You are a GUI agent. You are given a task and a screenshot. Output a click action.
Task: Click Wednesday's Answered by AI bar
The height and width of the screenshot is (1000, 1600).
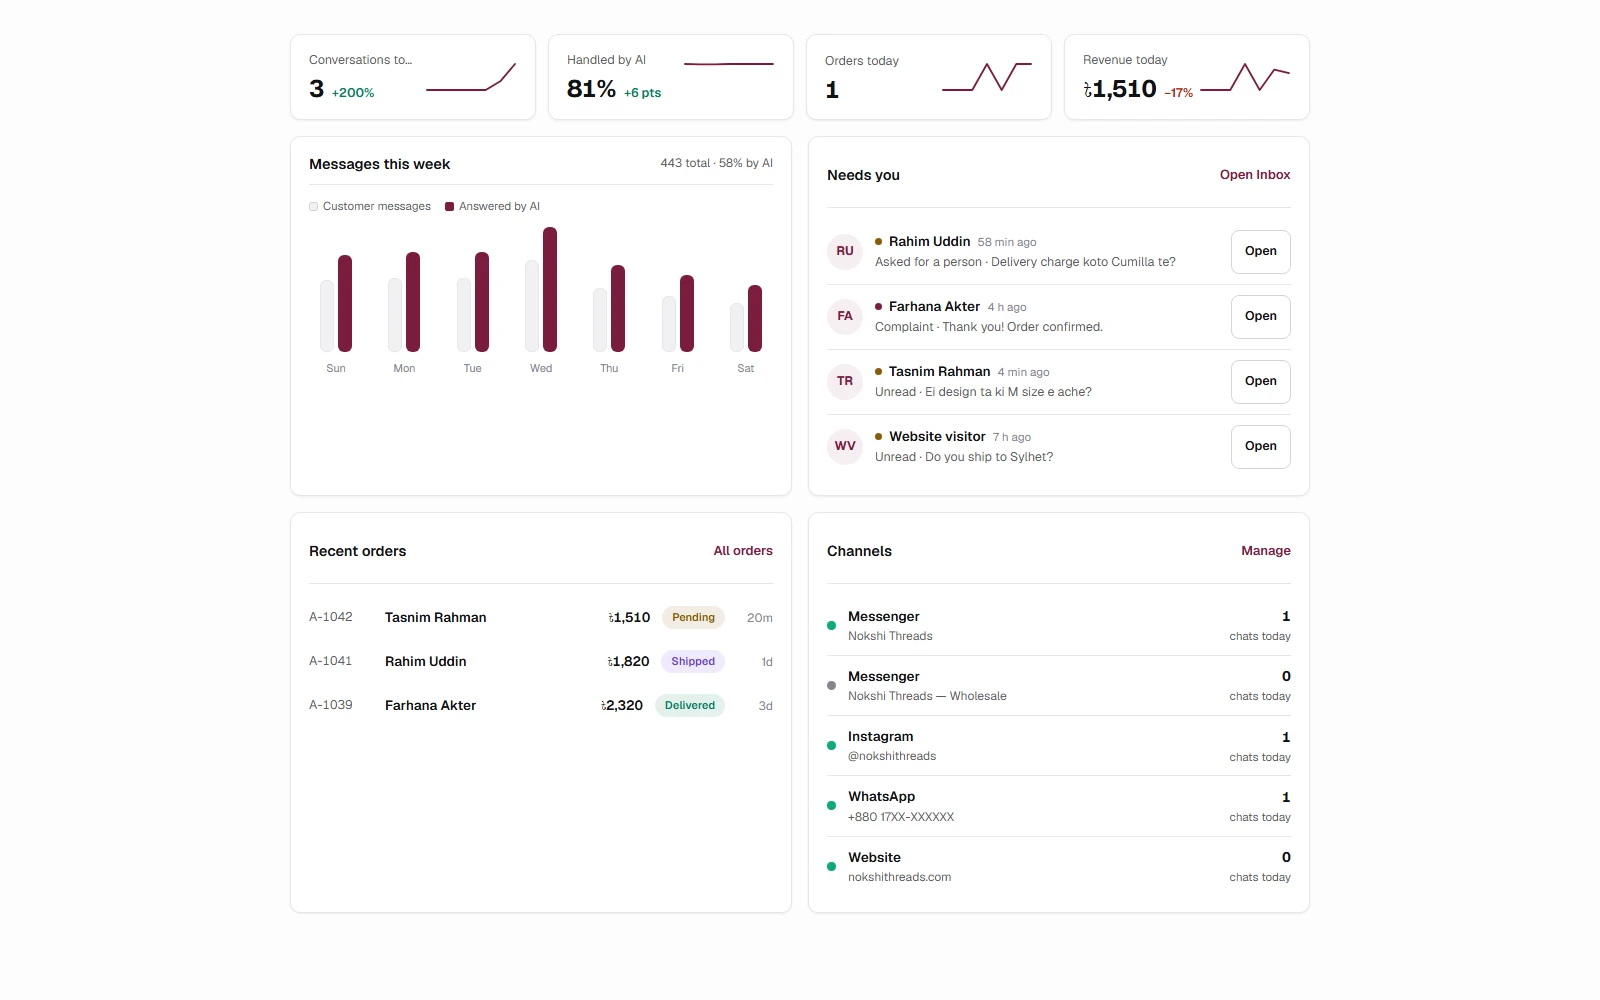[550, 290]
